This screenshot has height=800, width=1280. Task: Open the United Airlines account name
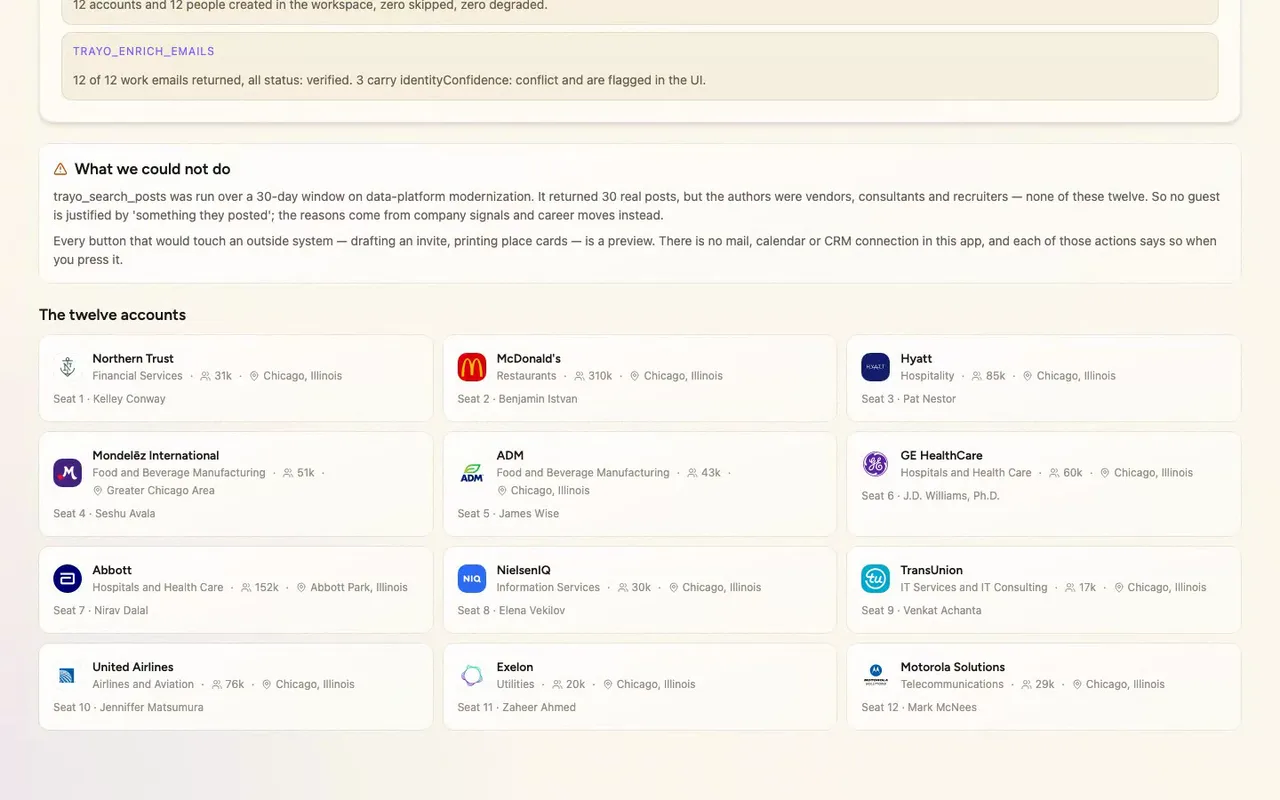click(x=133, y=668)
